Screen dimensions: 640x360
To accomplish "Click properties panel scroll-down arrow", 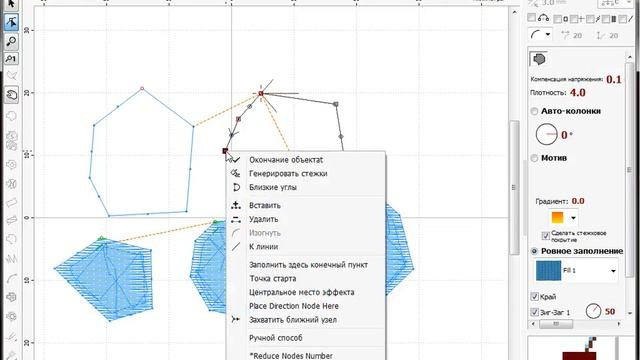I will pos(629,313).
